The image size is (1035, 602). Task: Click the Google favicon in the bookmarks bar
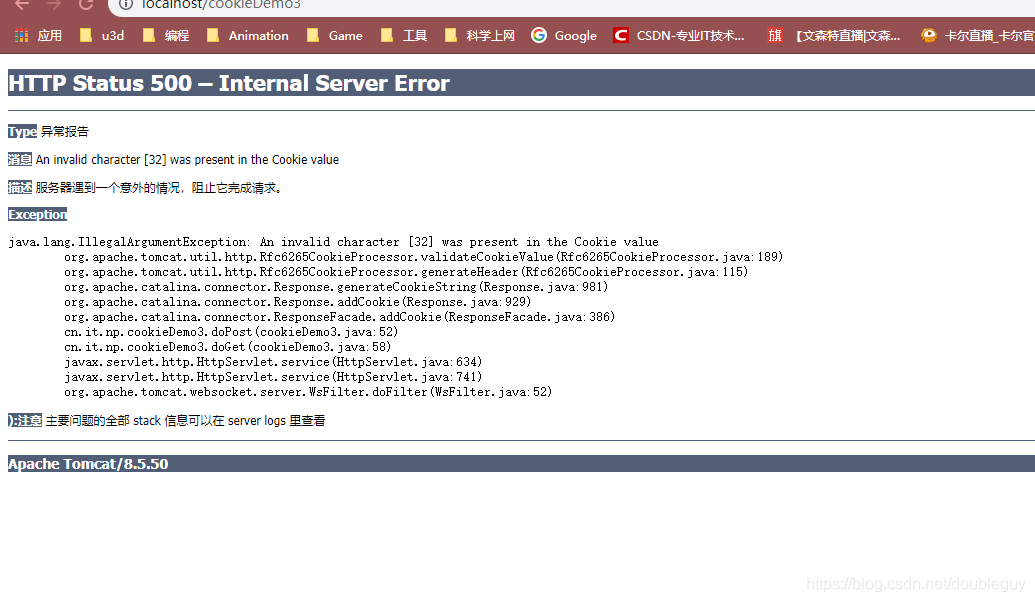(538, 35)
